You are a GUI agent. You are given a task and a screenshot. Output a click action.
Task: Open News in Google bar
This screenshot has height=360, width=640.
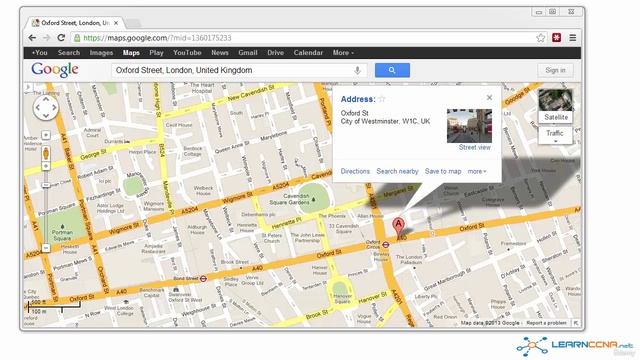tap(220, 53)
